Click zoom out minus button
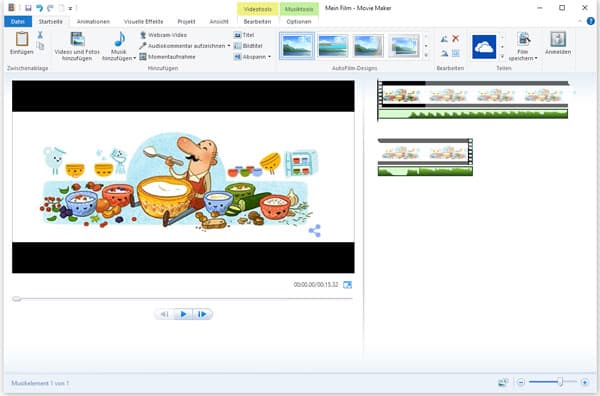Viewport: 600px width, 396px height. 521,382
